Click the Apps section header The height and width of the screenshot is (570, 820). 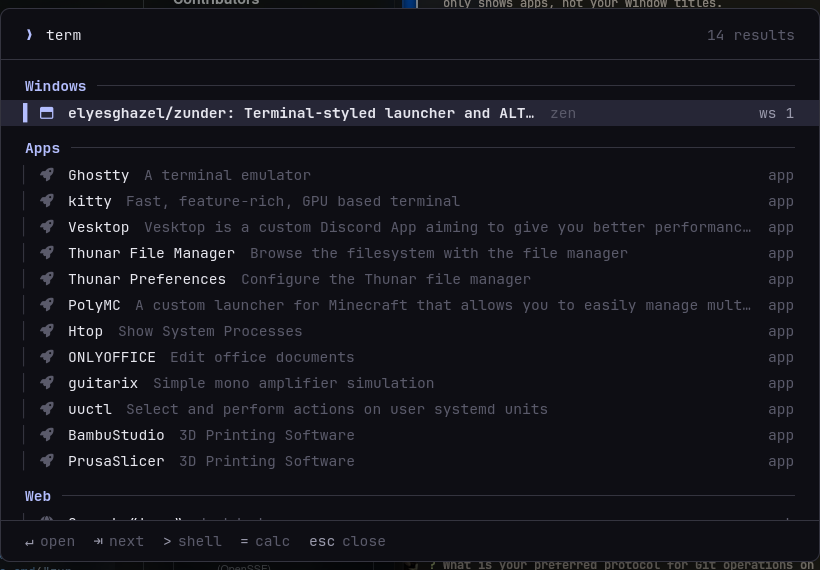click(42, 149)
